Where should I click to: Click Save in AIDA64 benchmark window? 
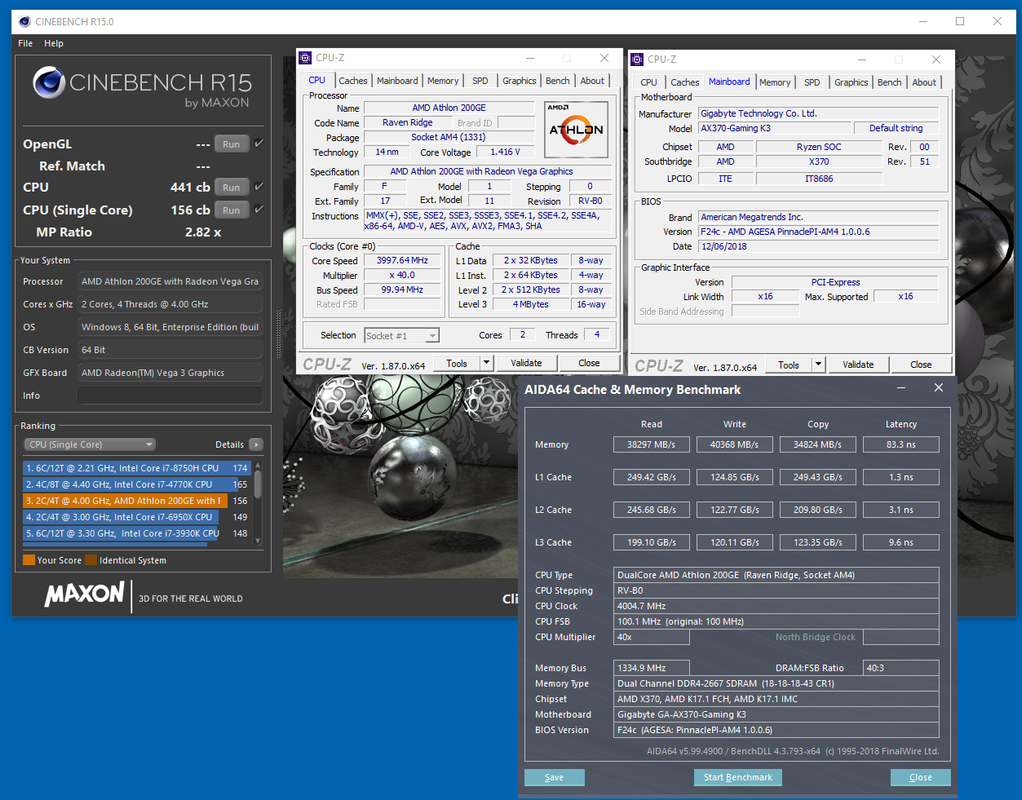[554, 777]
